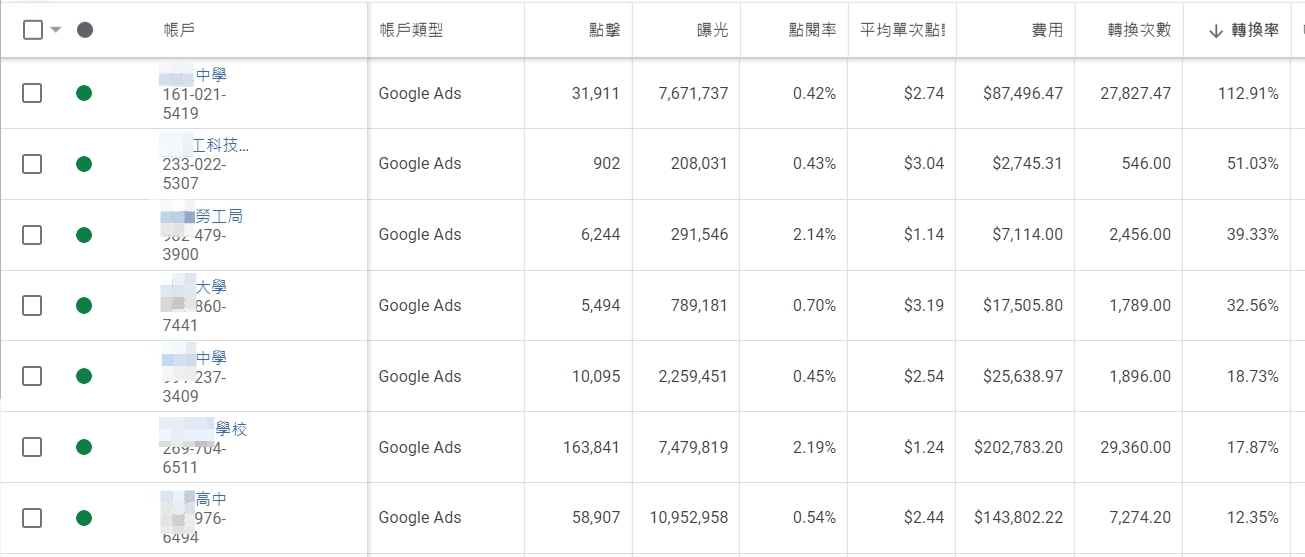1305x557 pixels.
Task: Click the down arrow sort icon beside 轉換率
Action: click(1216, 31)
